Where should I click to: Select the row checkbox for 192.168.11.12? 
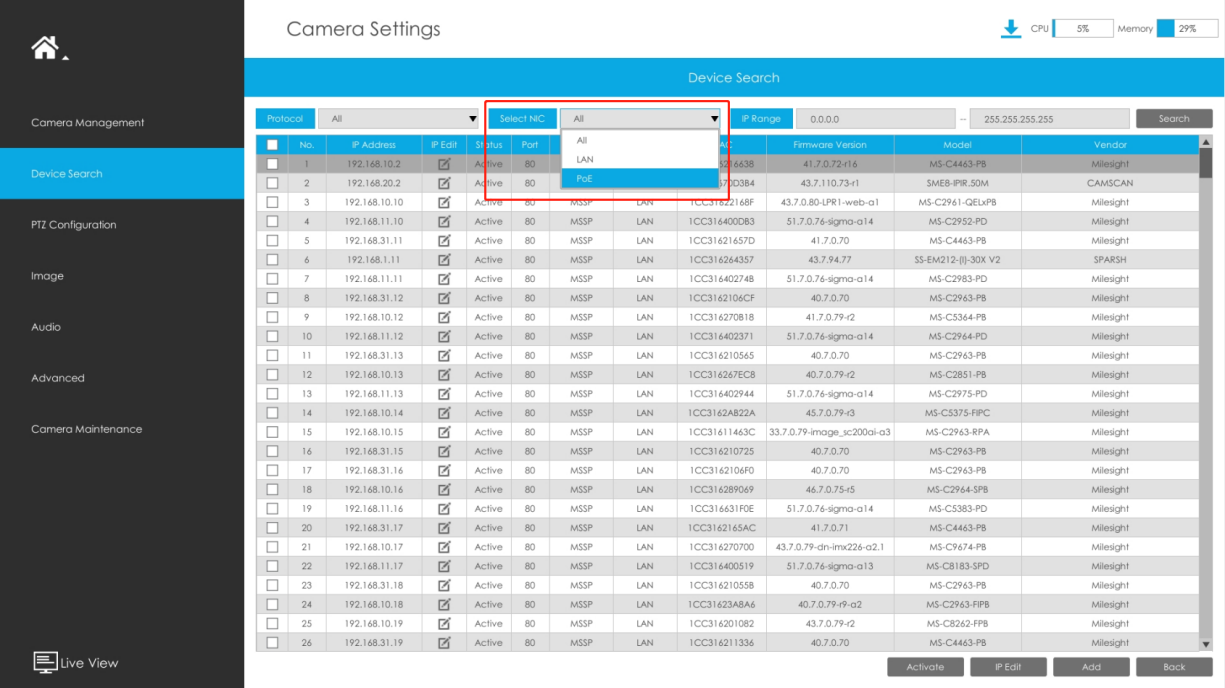[272, 336]
